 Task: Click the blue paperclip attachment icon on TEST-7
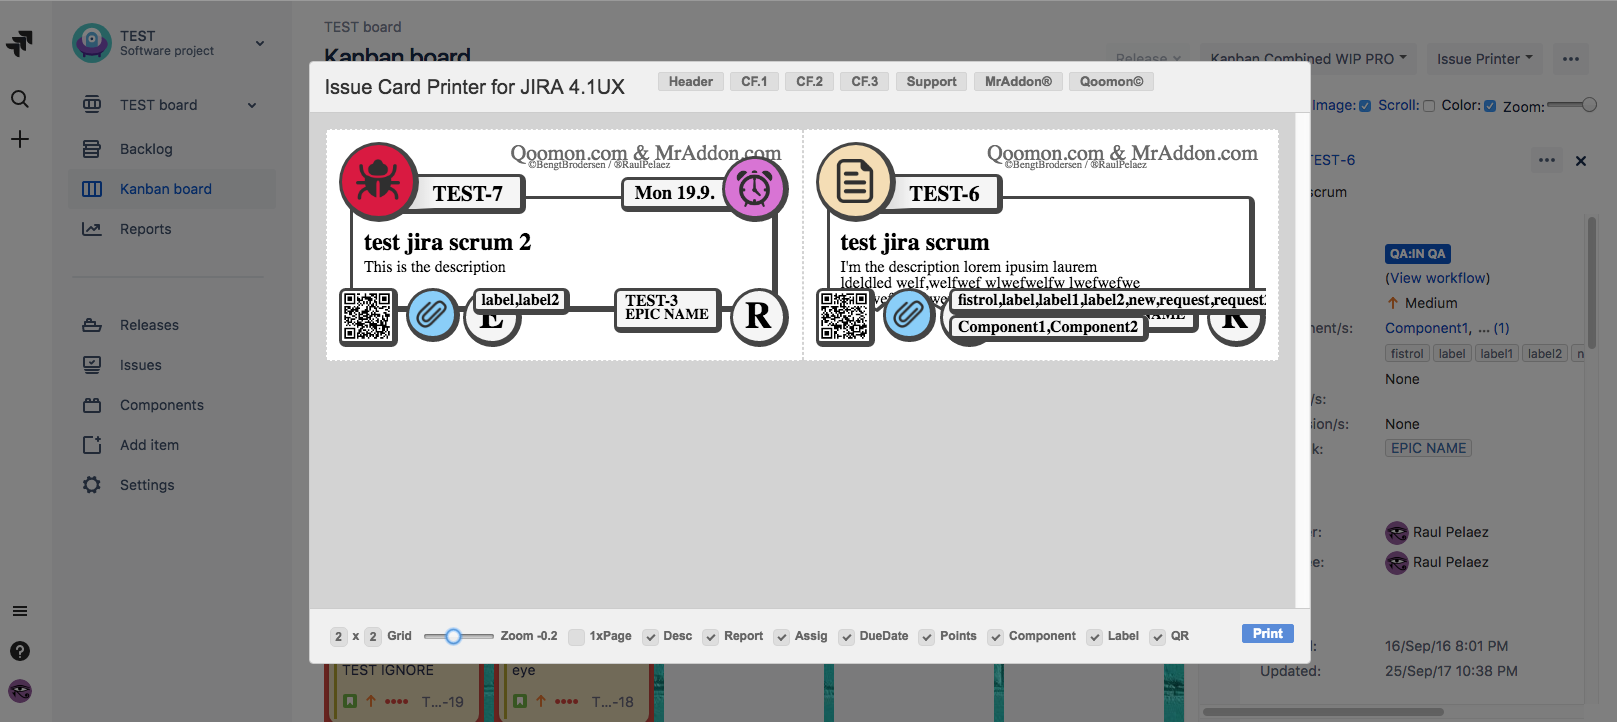(432, 315)
